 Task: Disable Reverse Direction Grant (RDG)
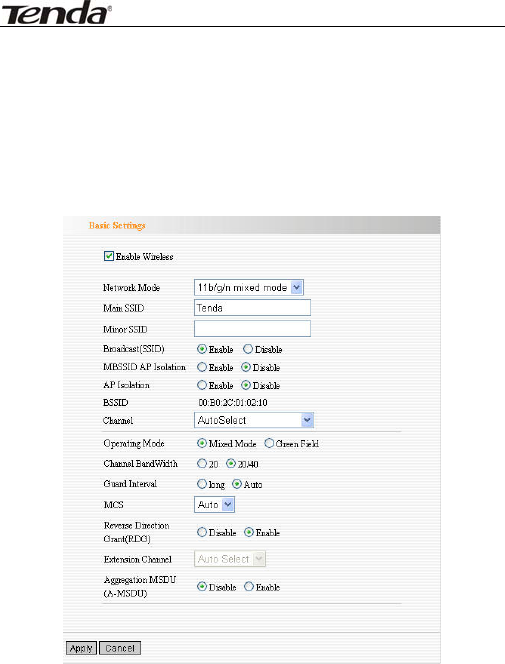coord(202,532)
